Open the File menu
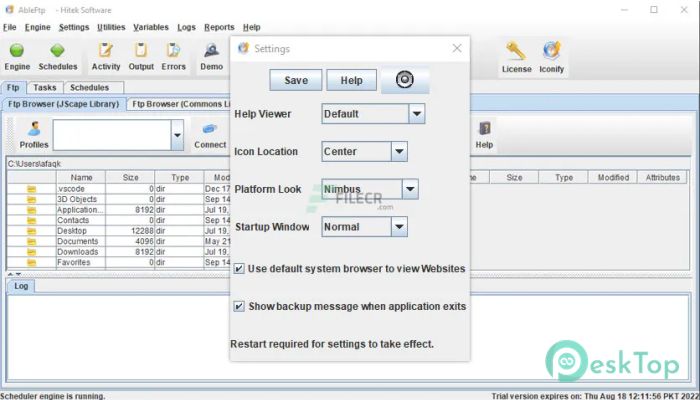 pos(9,27)
